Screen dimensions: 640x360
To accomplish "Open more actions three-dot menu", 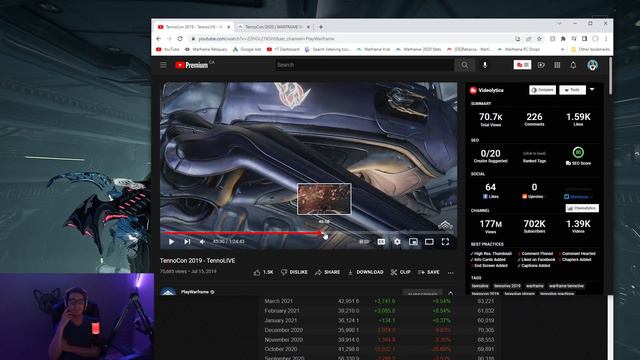I will [451, 273].
